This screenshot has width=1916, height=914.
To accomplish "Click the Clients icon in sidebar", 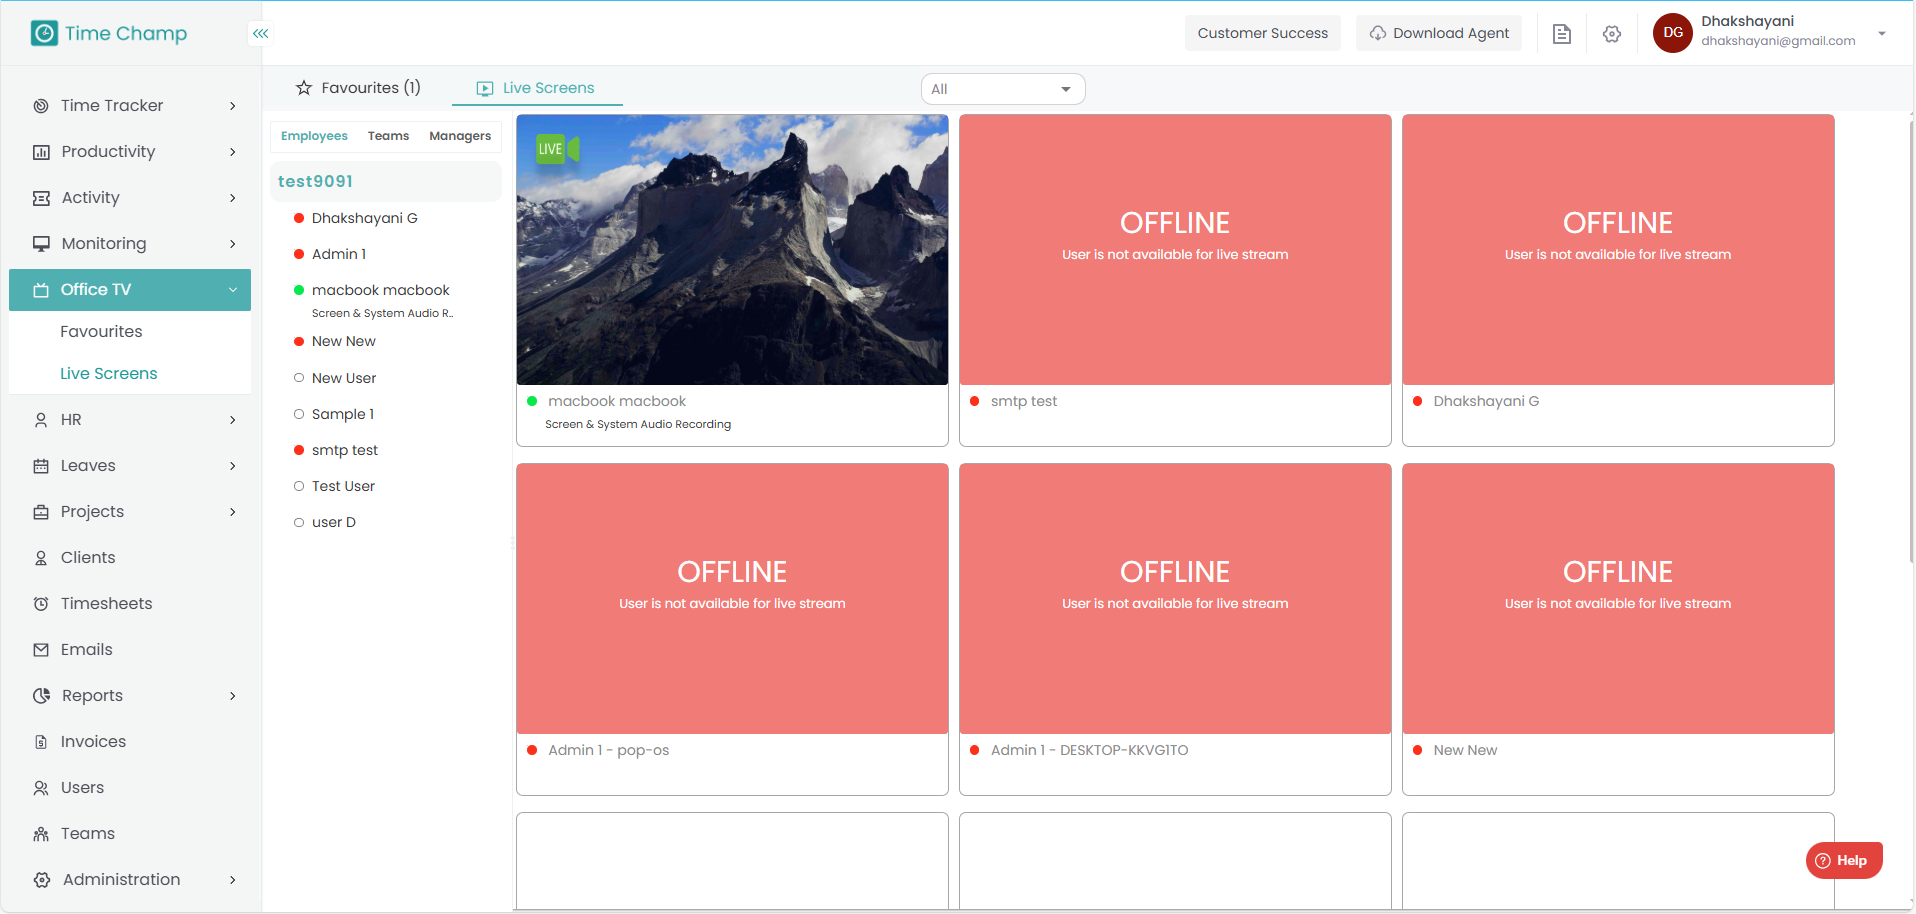I will (x=41, y=558).
